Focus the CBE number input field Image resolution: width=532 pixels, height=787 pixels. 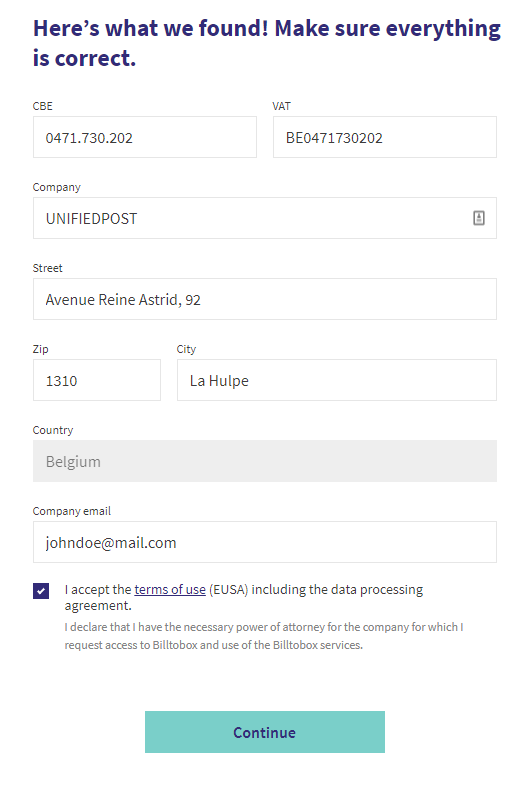(x=145, y=137)
